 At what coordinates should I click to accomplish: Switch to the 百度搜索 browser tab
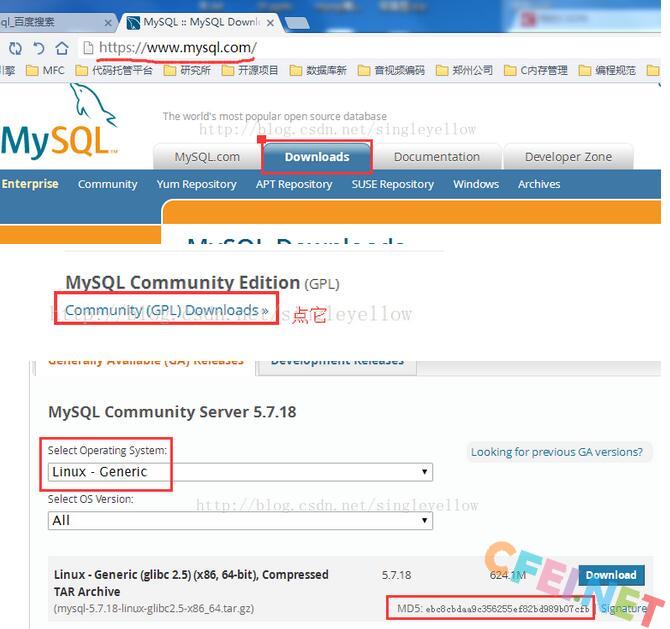tap(56, 22)
